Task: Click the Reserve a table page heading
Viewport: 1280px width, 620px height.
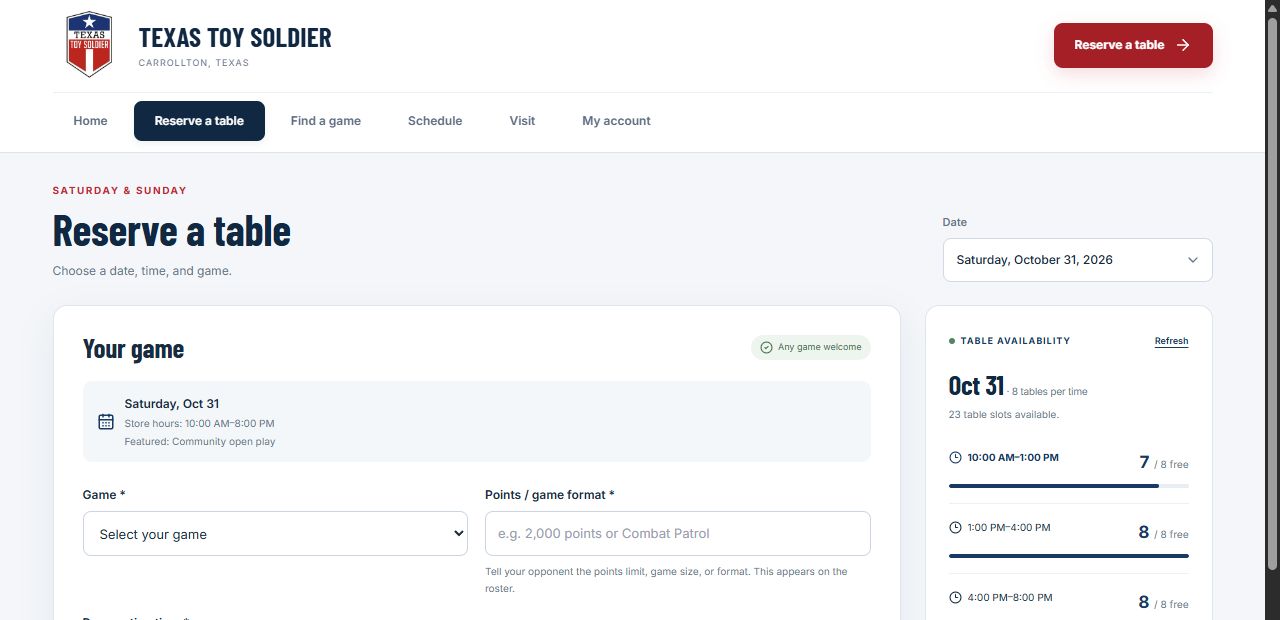Action: (x=172, y=231)
